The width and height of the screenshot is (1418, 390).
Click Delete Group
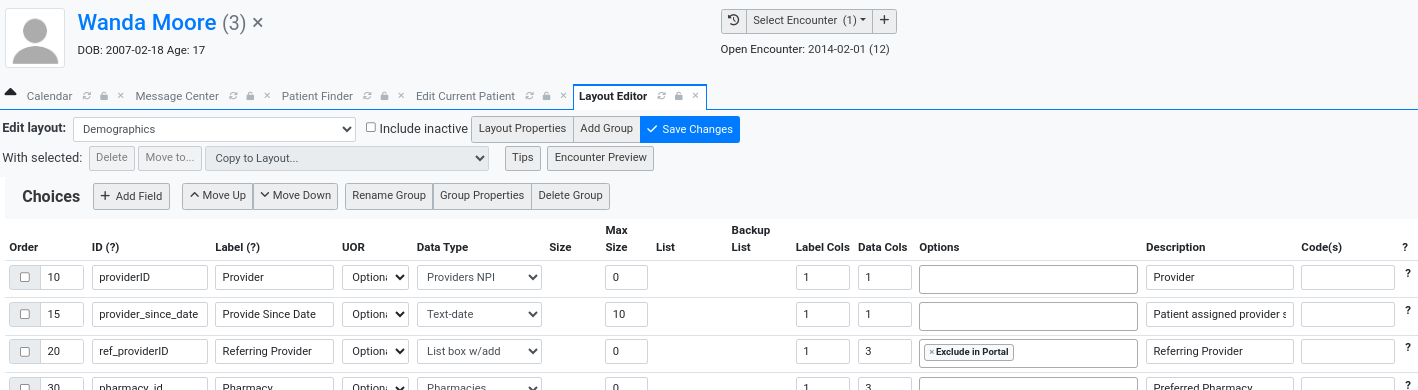pyautogui.click(x=570, y=196)
